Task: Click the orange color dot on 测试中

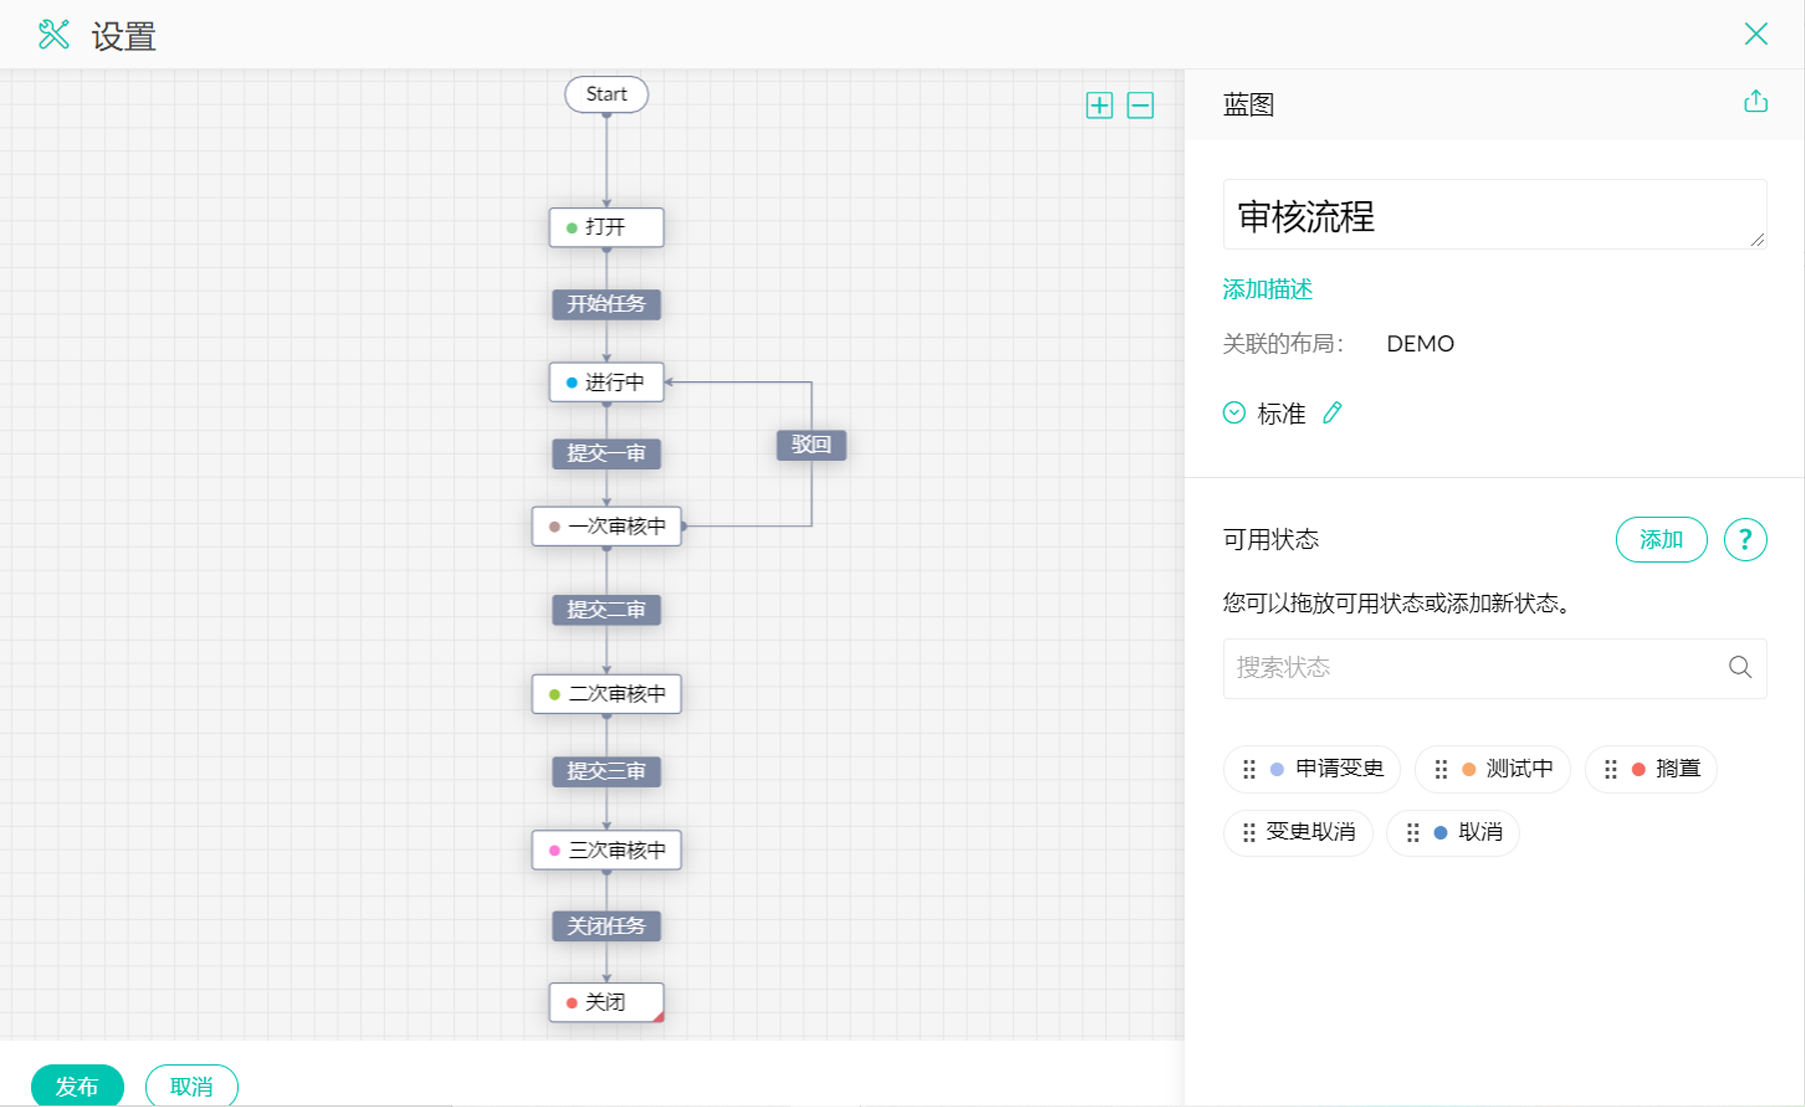Action: point(1468,769)
